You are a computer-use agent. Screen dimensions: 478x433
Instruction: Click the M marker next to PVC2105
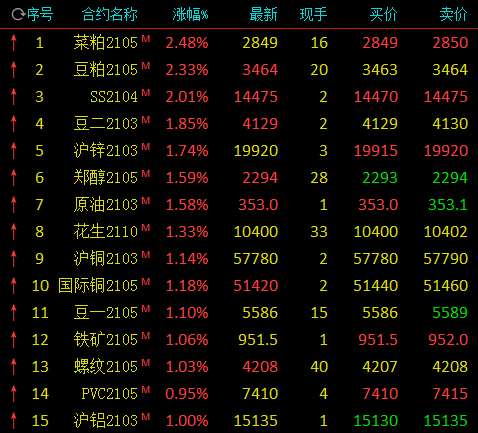tap(146, 390)
